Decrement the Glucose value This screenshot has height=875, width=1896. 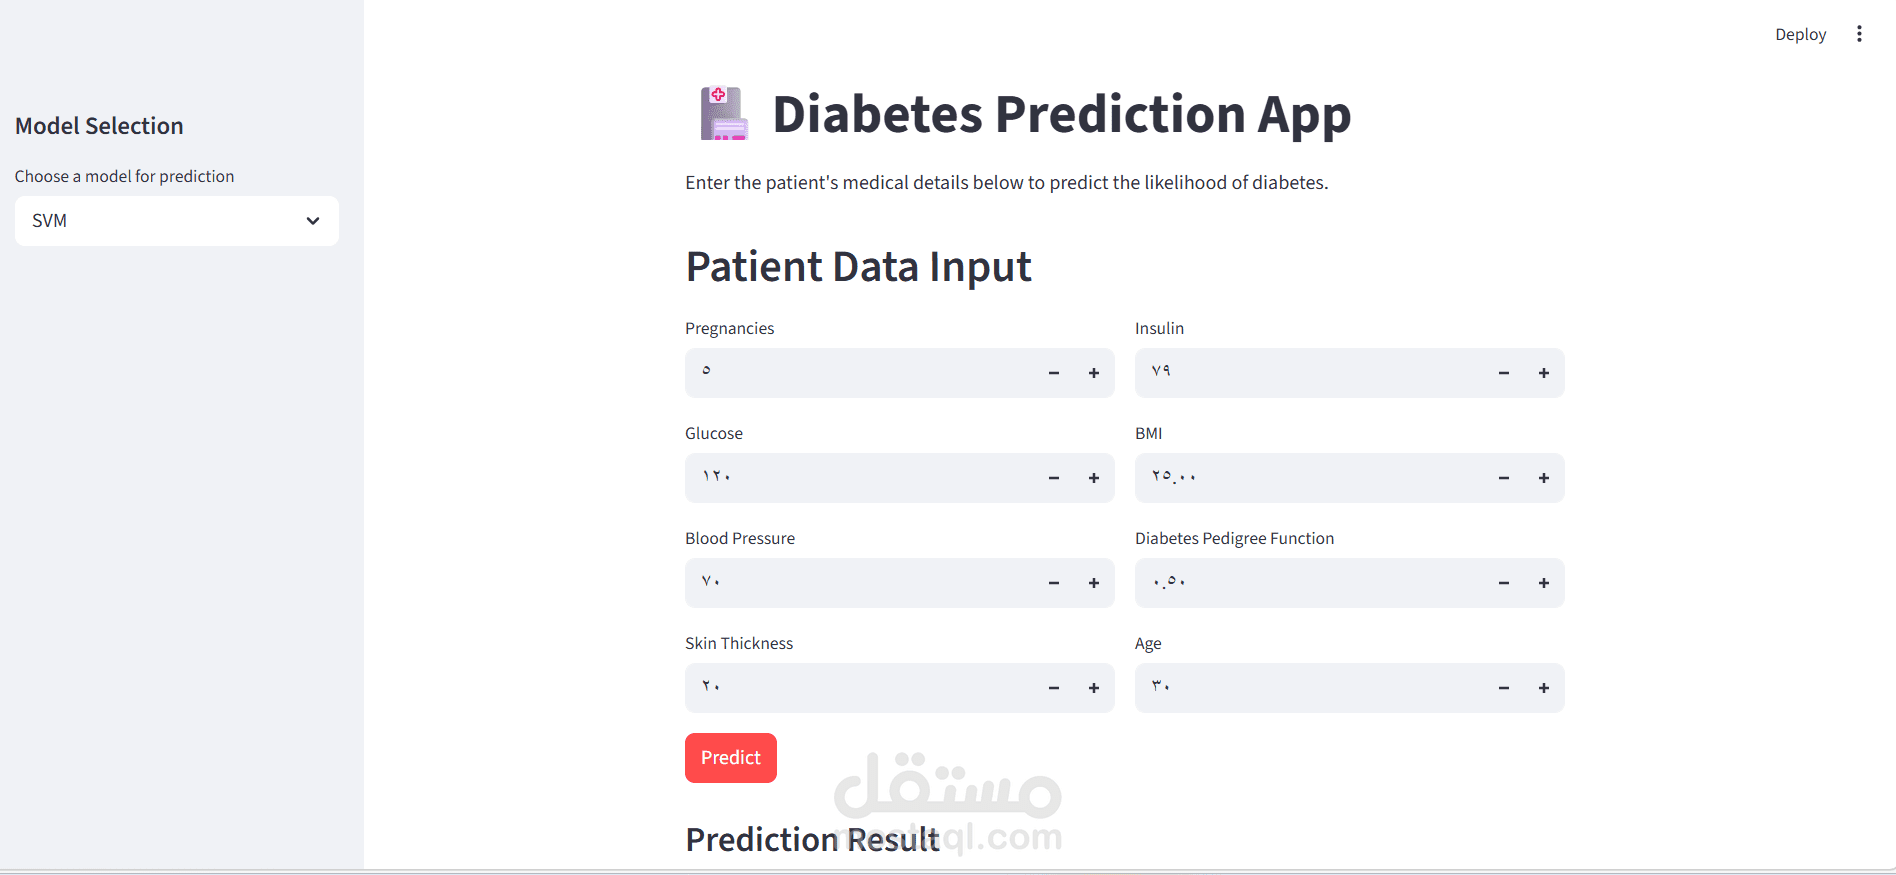(x=1054, y=478)
